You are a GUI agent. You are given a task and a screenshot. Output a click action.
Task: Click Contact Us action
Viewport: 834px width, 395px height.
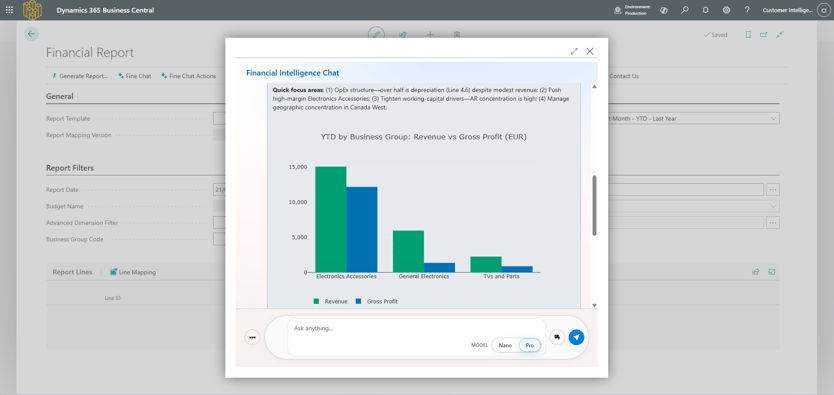coord(624,76)
